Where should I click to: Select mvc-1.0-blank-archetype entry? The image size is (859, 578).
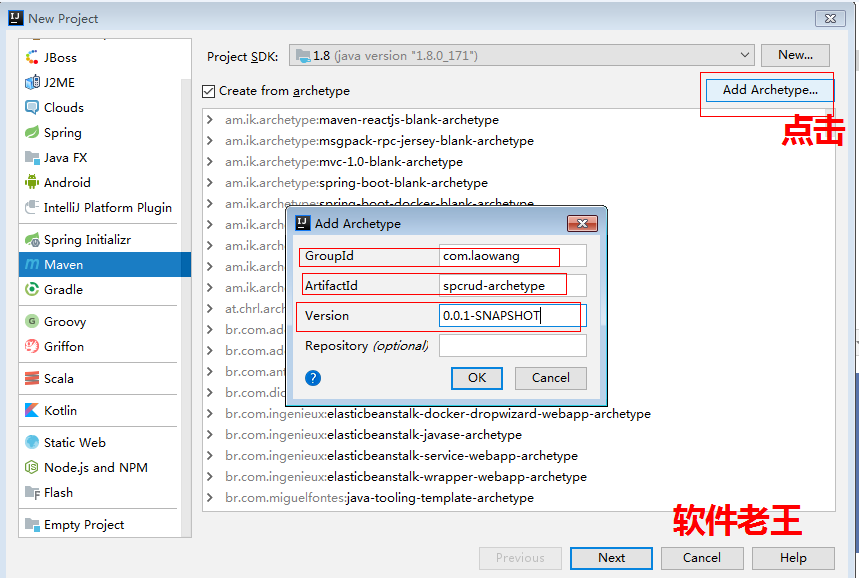(x=343, y=162)
